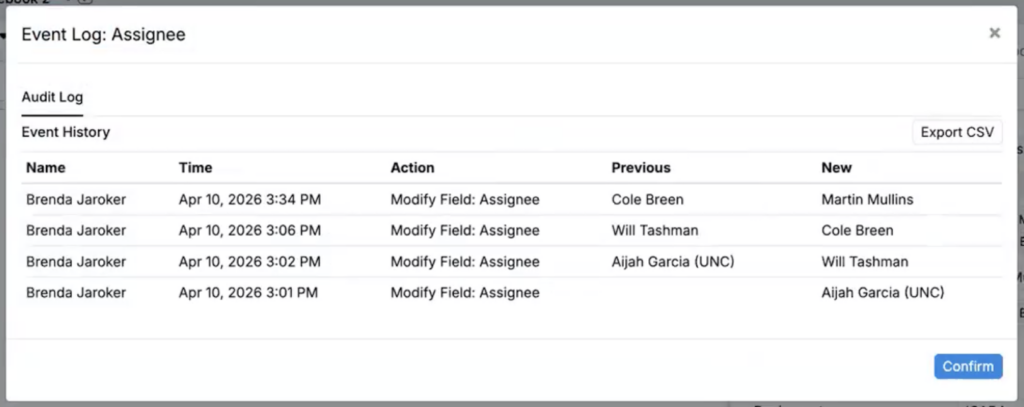Click the 3:02 PM timestamp entry
The image size is (1024, 407).
click(x=250, y=262)
